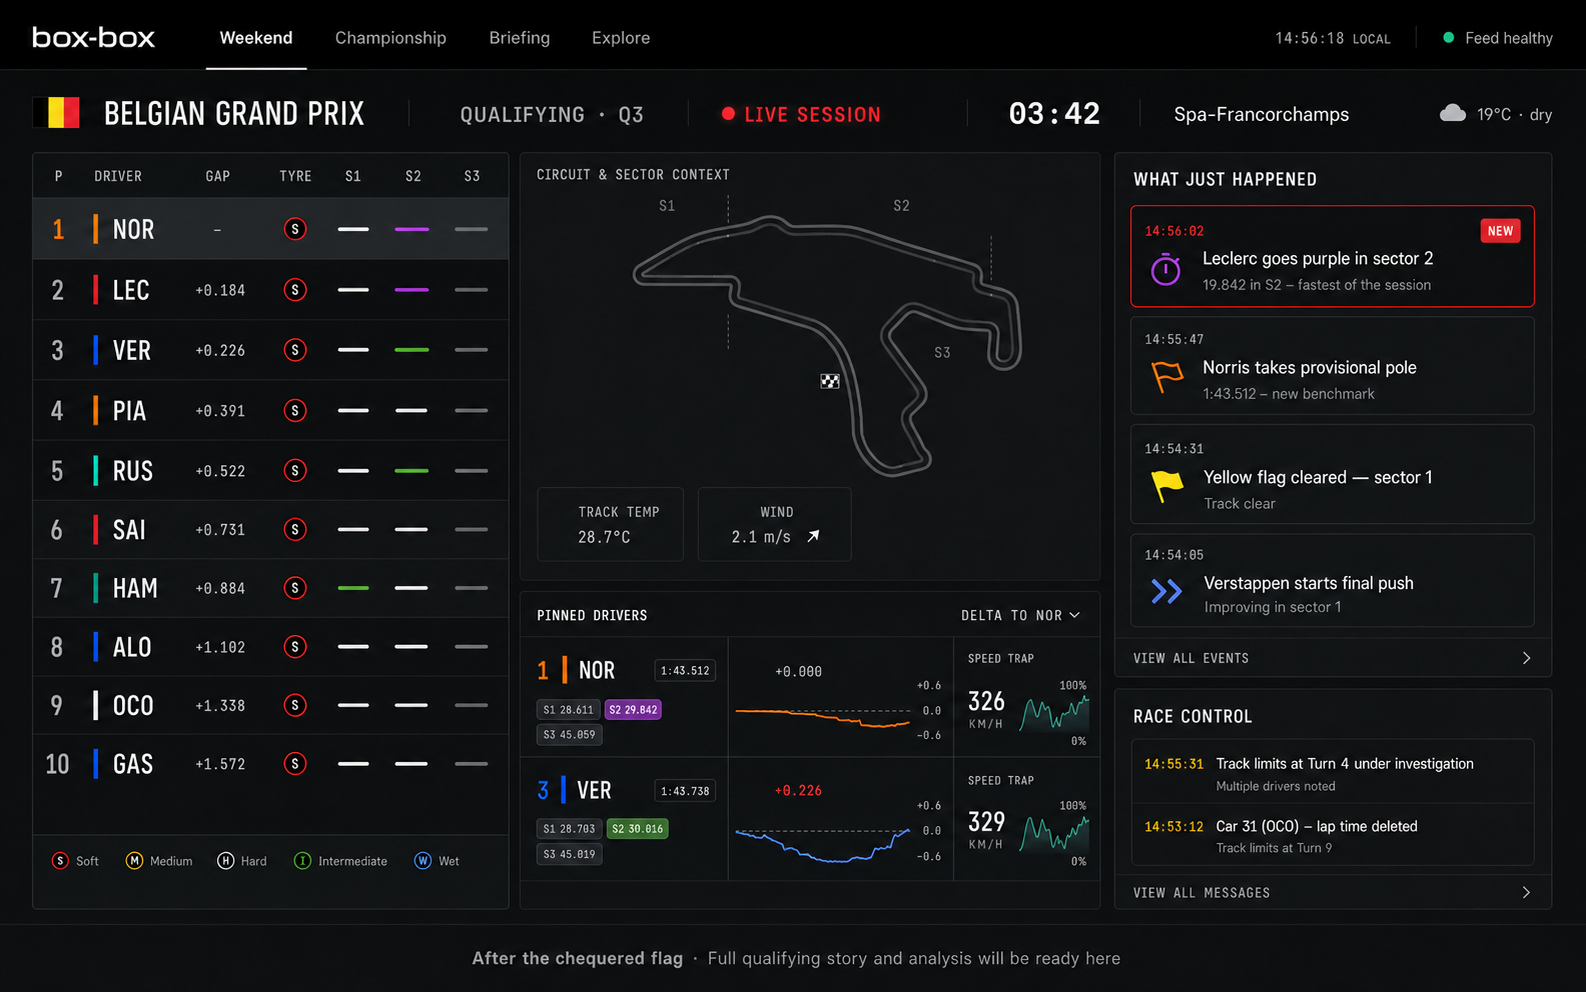Click the Wet tyre legend icon
The width and height of the screenshot is (1586, 992).
423,861
